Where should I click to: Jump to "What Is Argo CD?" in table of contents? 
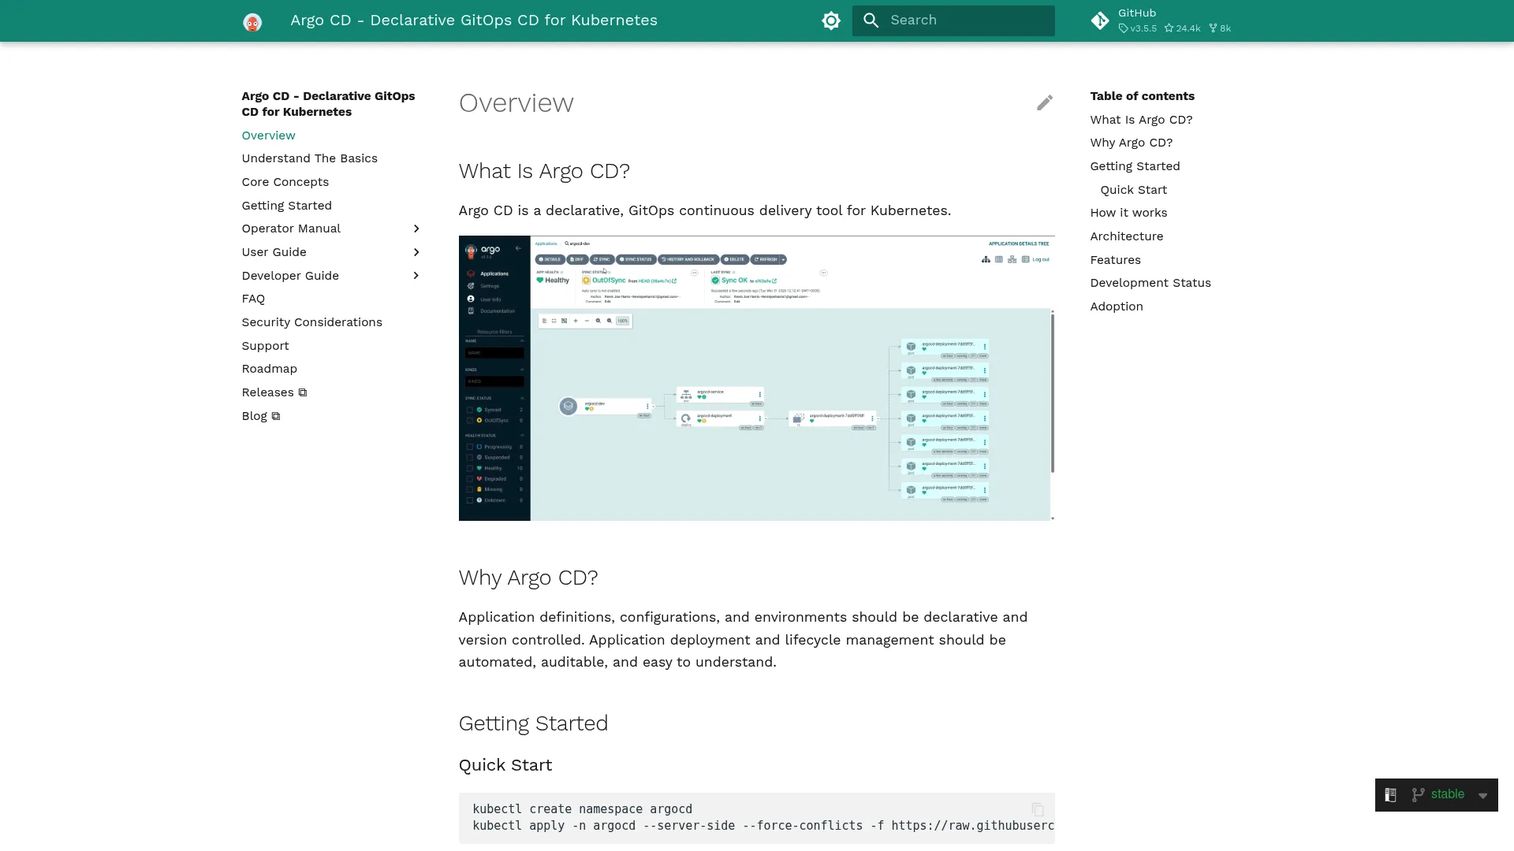(x=1141, y=120)
